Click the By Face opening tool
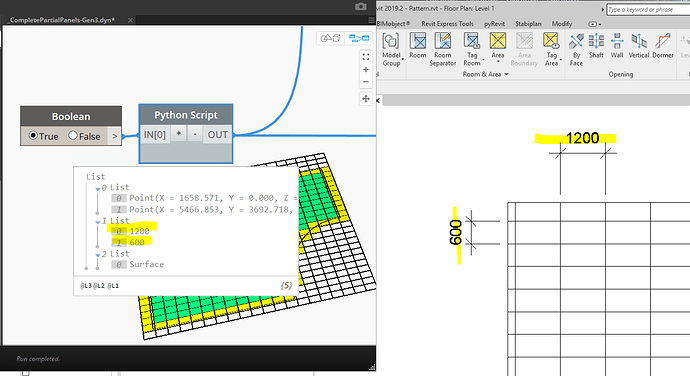The width and height of the screenshot is (690, 376). tap(576, 49)
